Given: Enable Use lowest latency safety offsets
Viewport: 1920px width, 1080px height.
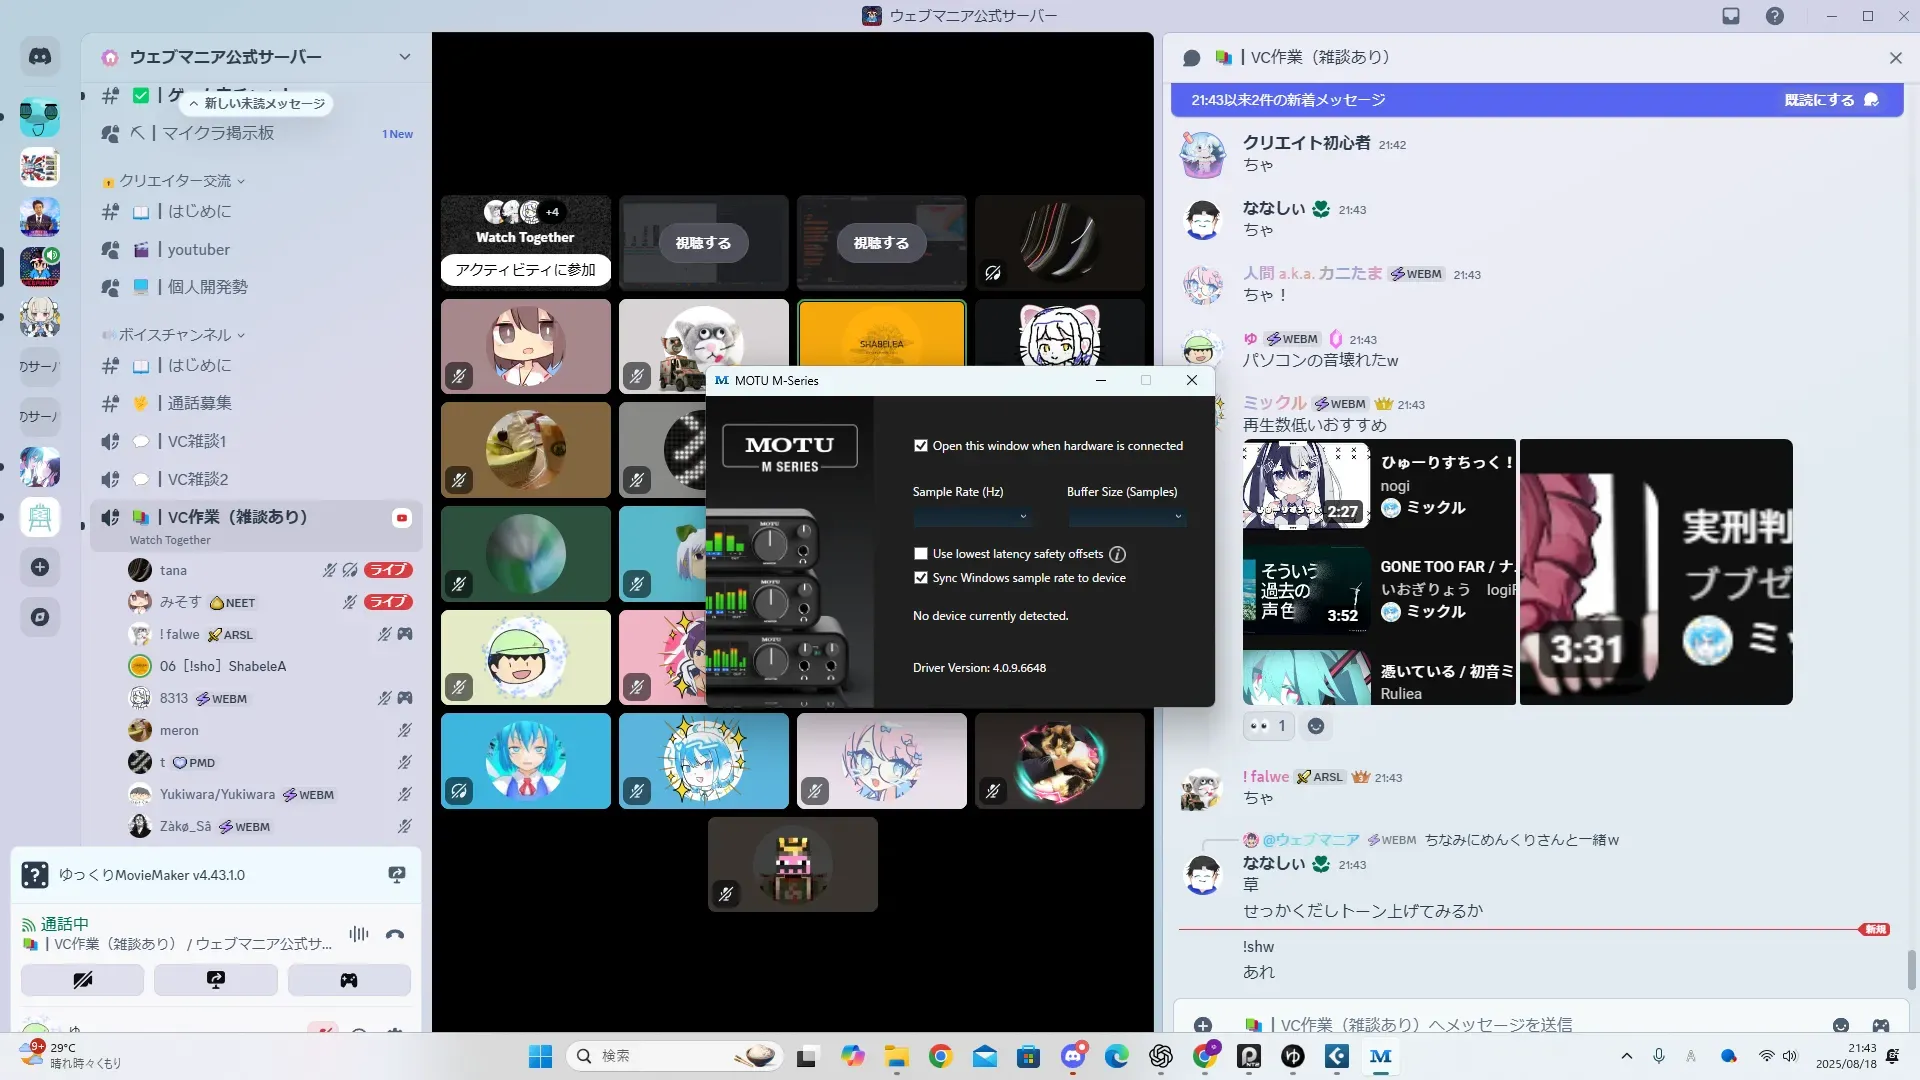Looking at the screenshot, I should click(x=920, y=554).
